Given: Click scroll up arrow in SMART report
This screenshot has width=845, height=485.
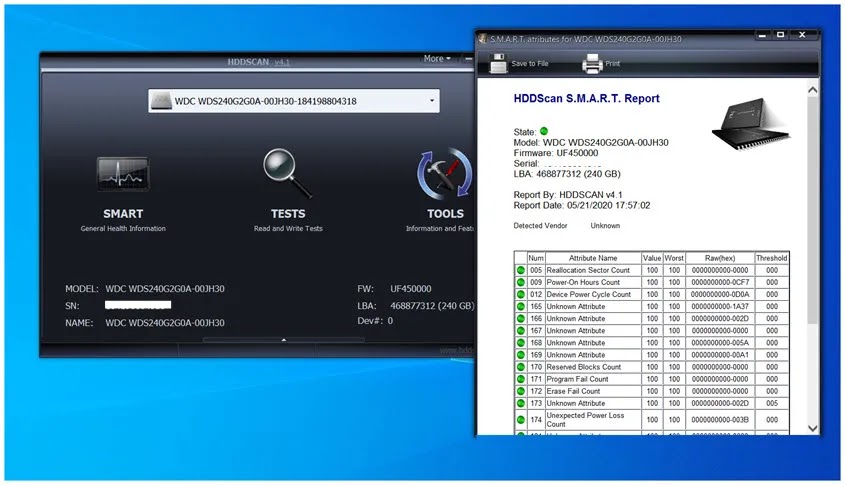Looking at the screenshot, I should pyautogui.click(x=813, y=90).
